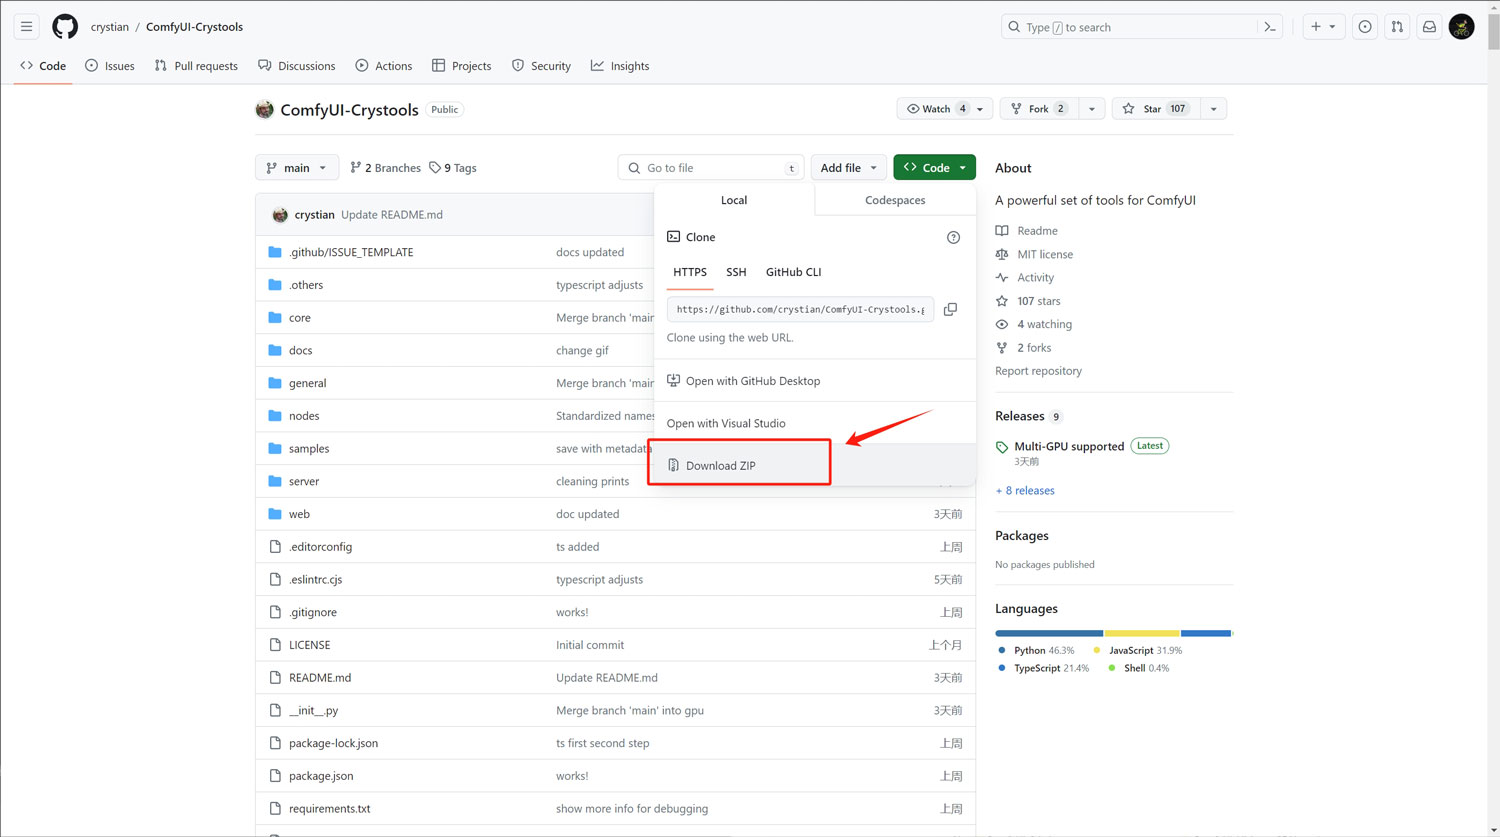This screenshot has height=837, width=1500.
Task: Open the Add file dropdown
Action: coord(849,168)
